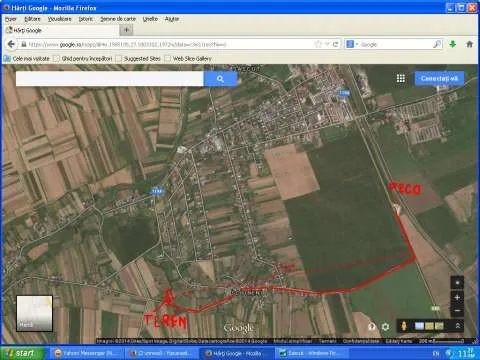Open the Unelte menu
The width and height of the screenshot is (480, 360).
click(x=150, y=19)
